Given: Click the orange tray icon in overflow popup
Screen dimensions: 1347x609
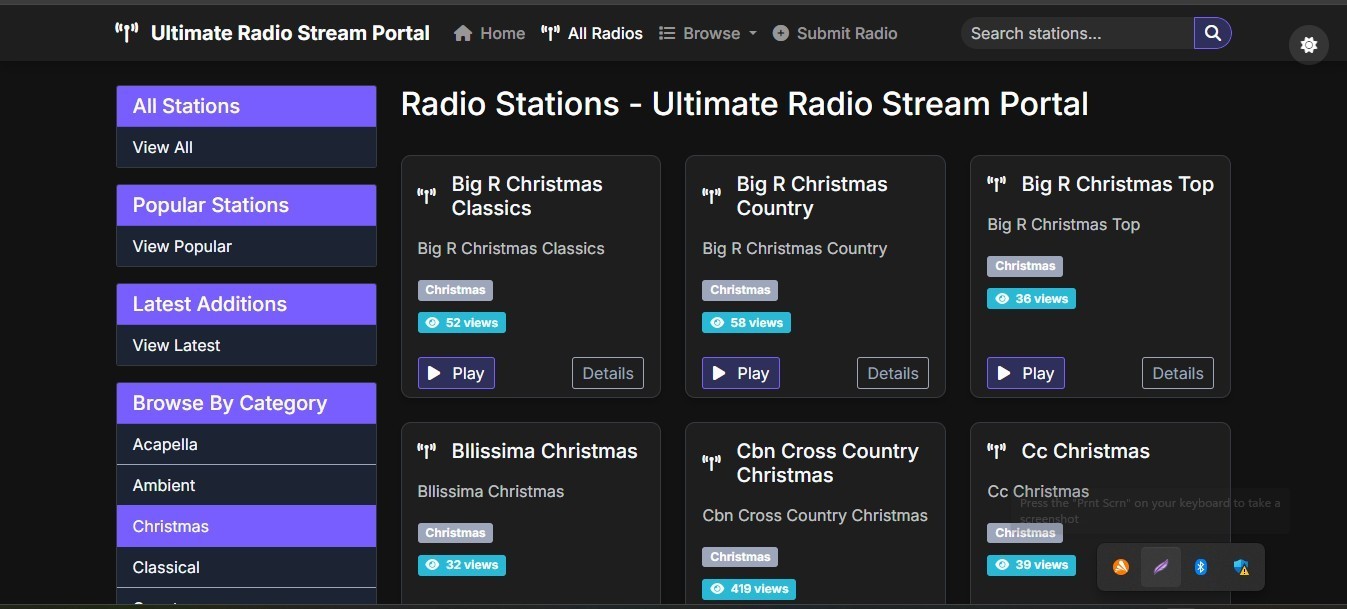Looking at the screenshot, I should click(1121, 567).
